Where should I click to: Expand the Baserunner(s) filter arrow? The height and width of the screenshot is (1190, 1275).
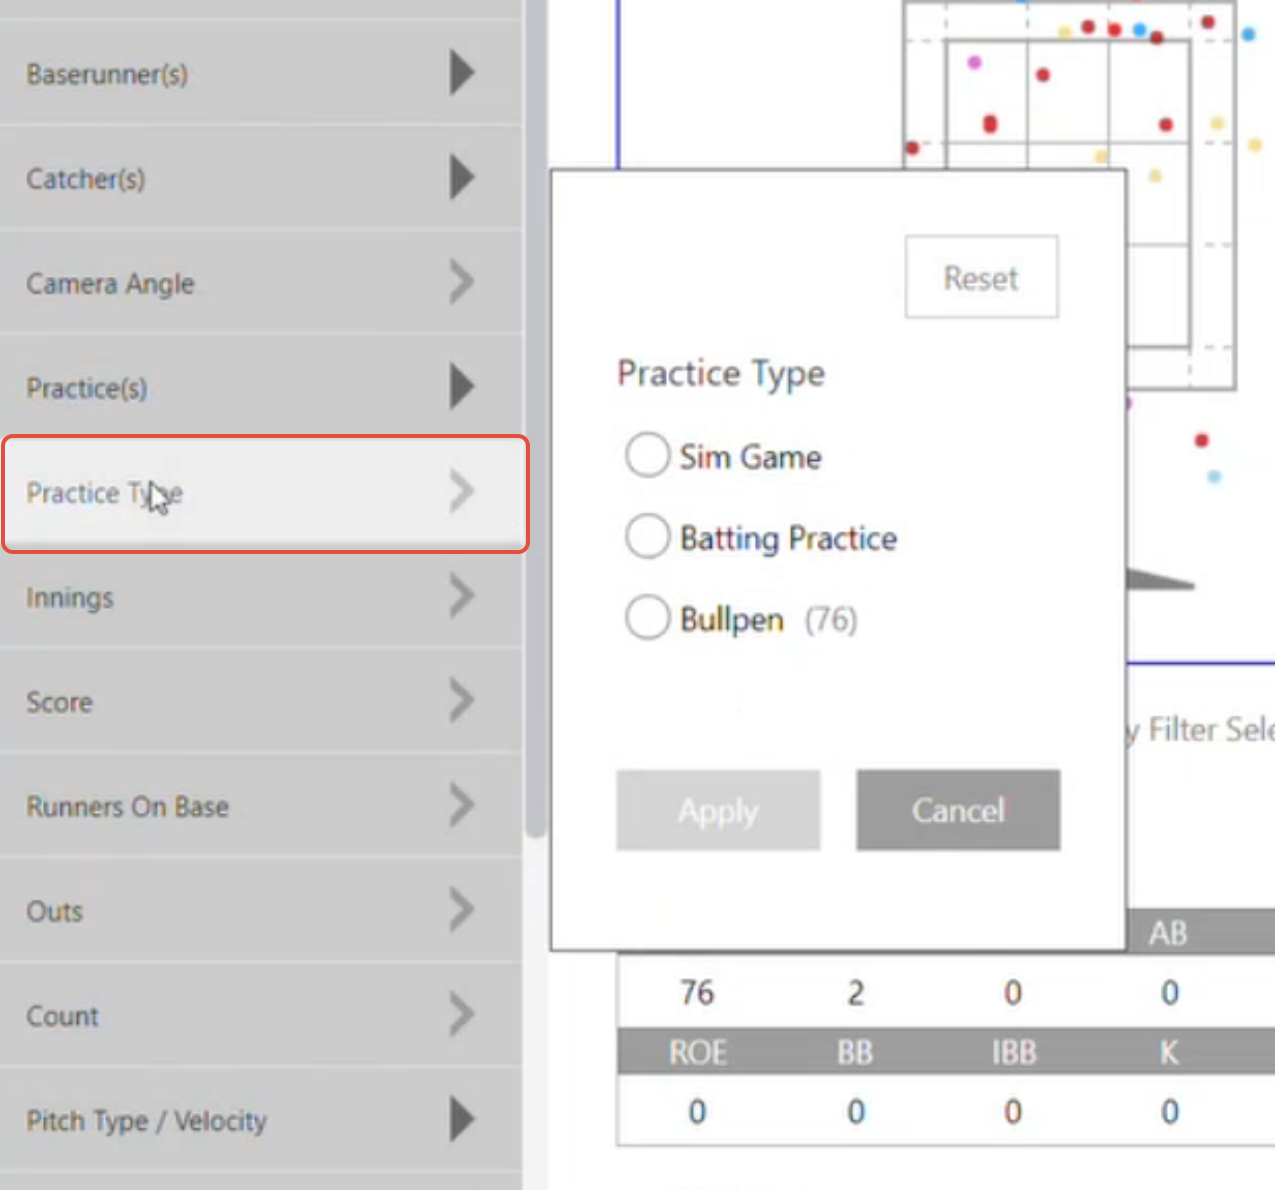click(x=461, y=73)
